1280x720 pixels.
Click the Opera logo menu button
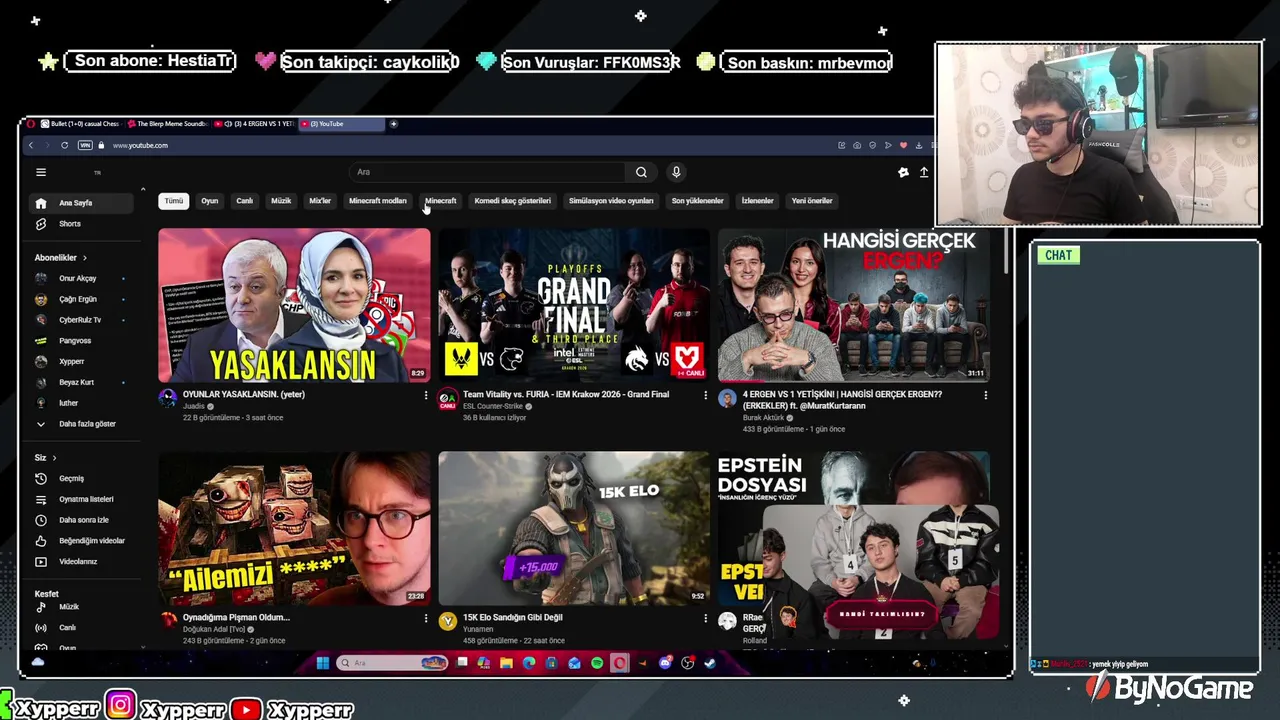[x=31, y=124]
